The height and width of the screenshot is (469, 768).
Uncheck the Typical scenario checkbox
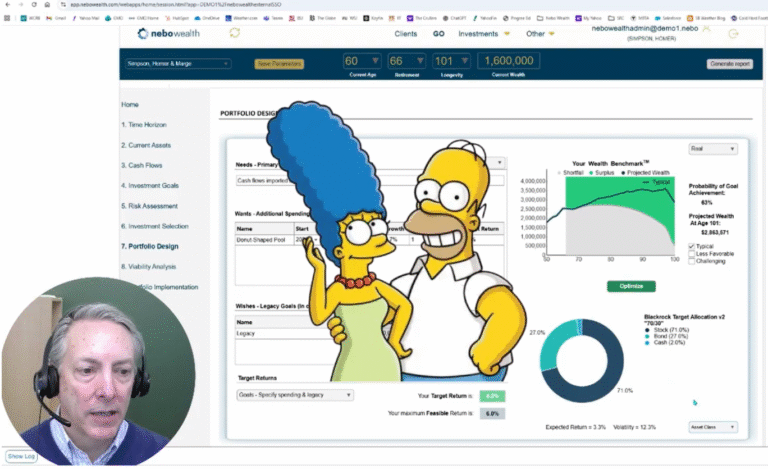pyautogui.click(x=692, y=246)
